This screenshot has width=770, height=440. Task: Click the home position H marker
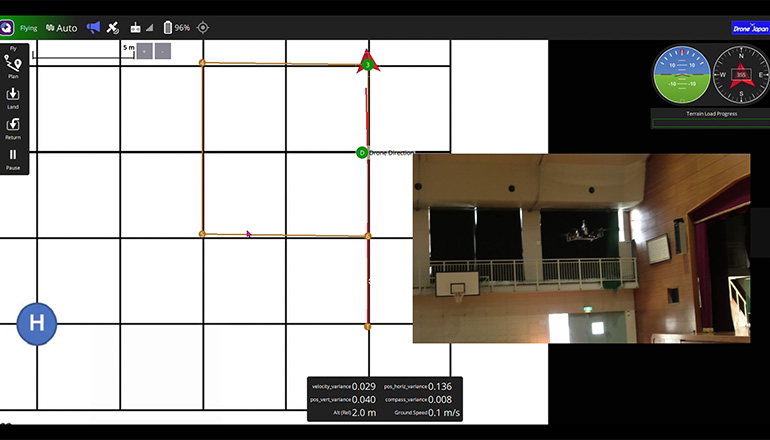point(37,323)
